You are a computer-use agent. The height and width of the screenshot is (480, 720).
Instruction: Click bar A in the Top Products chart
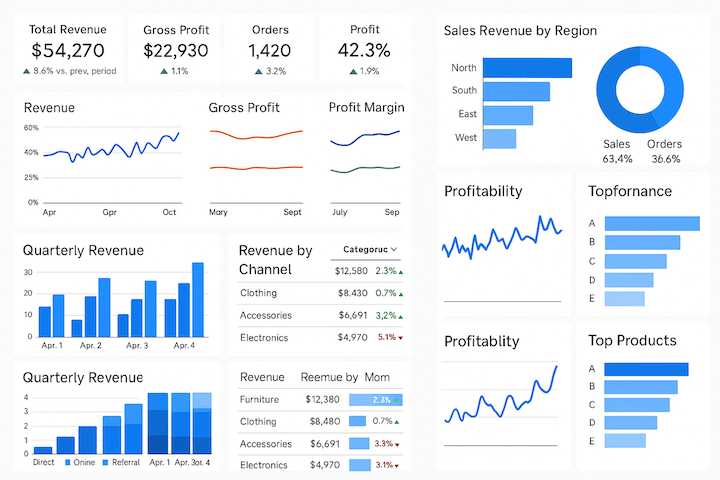pyautogui.click(x=646, y=369)
